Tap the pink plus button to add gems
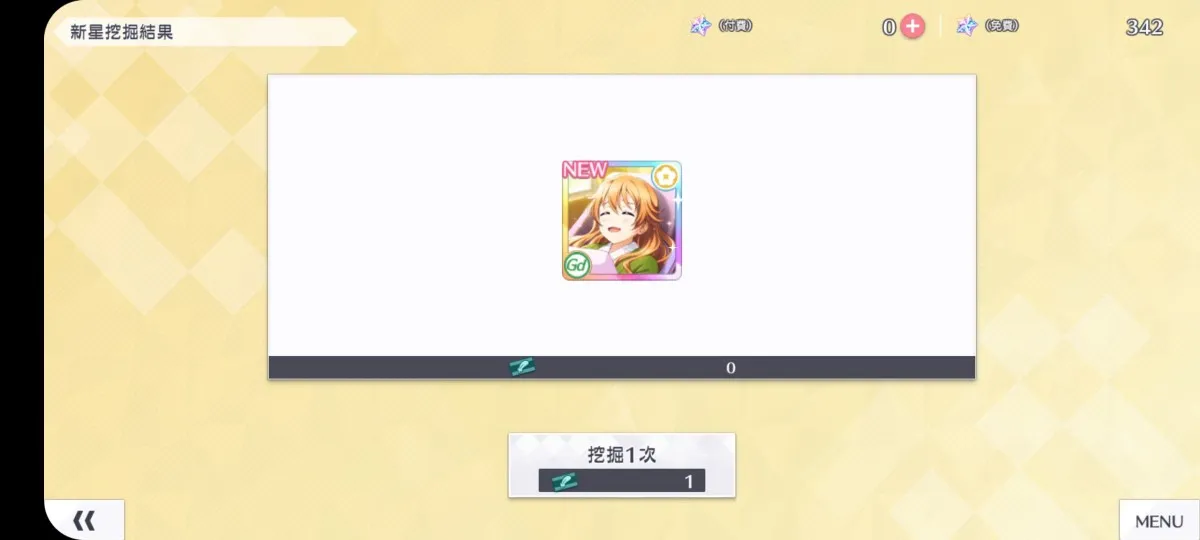This screenshot has width=1200, height=540. [912, 27]
